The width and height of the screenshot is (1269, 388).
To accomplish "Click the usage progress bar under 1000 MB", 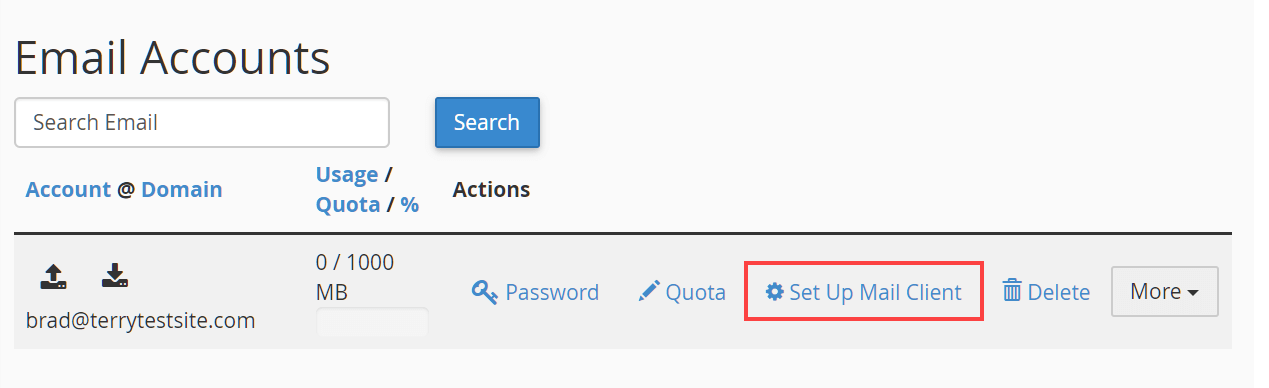I will pos(372,323).
